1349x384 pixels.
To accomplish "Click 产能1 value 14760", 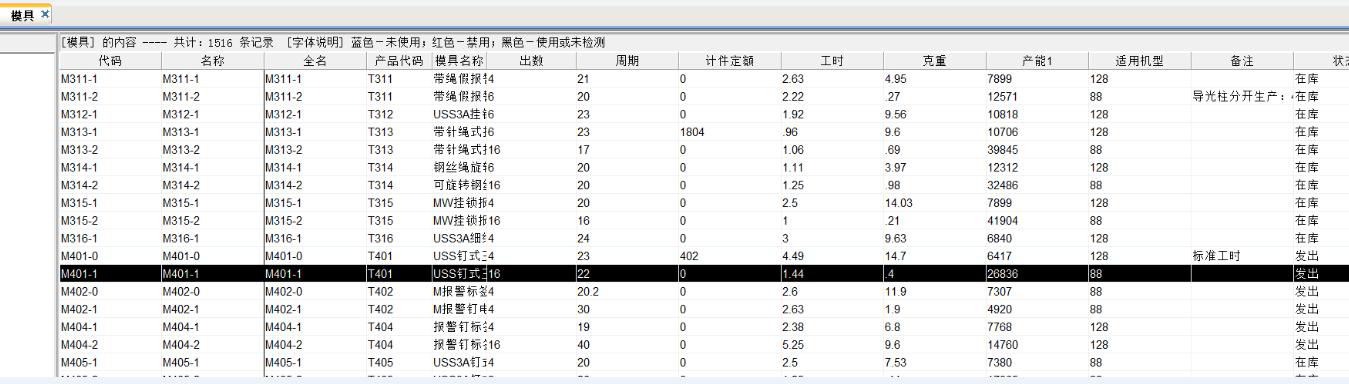I will tap(1036, 345).
